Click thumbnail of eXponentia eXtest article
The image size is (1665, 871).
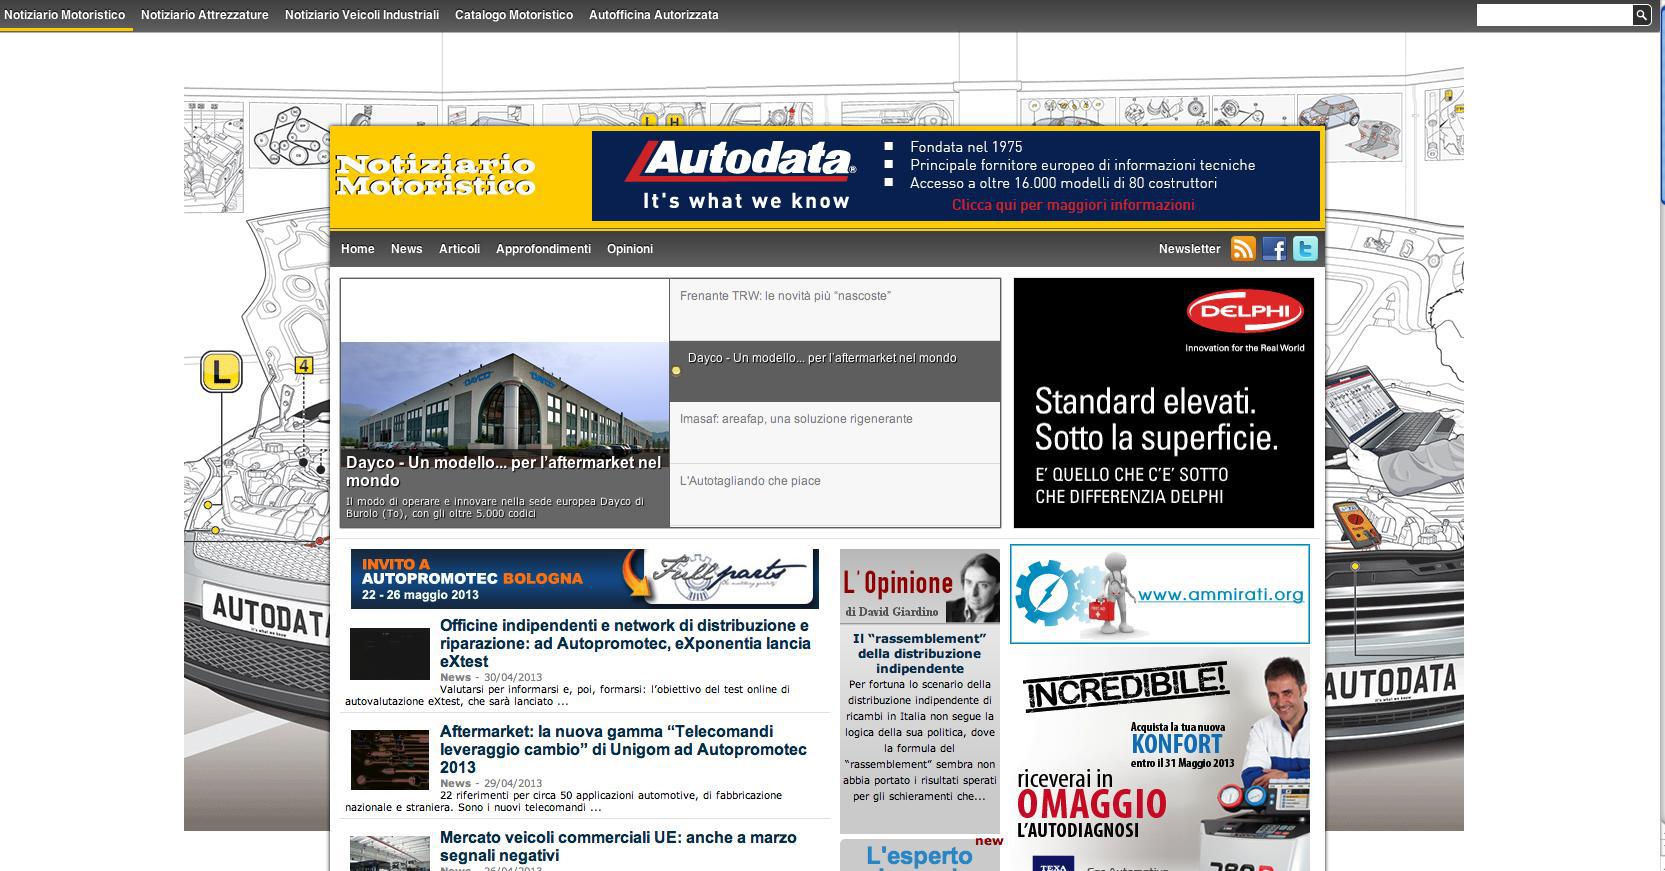click(x=390, y=654)
